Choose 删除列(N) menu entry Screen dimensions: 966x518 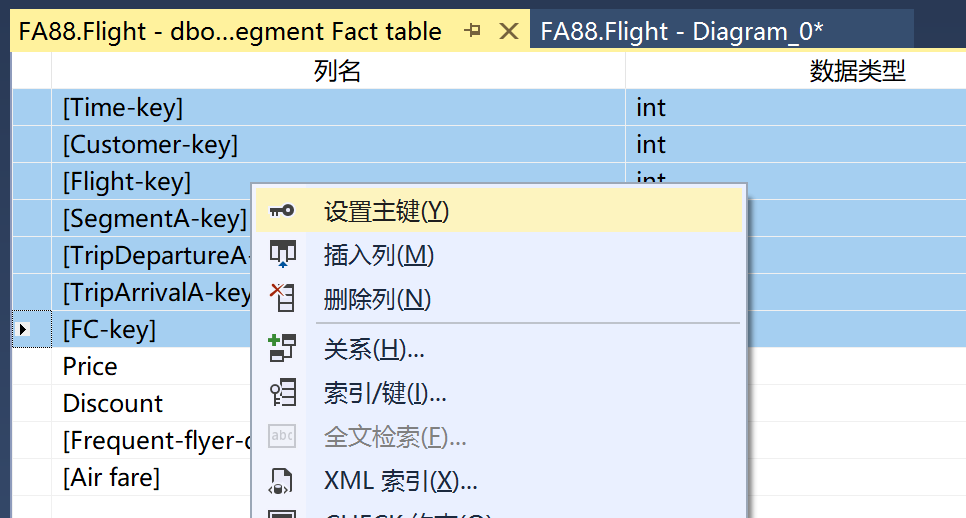click(499, 299)
